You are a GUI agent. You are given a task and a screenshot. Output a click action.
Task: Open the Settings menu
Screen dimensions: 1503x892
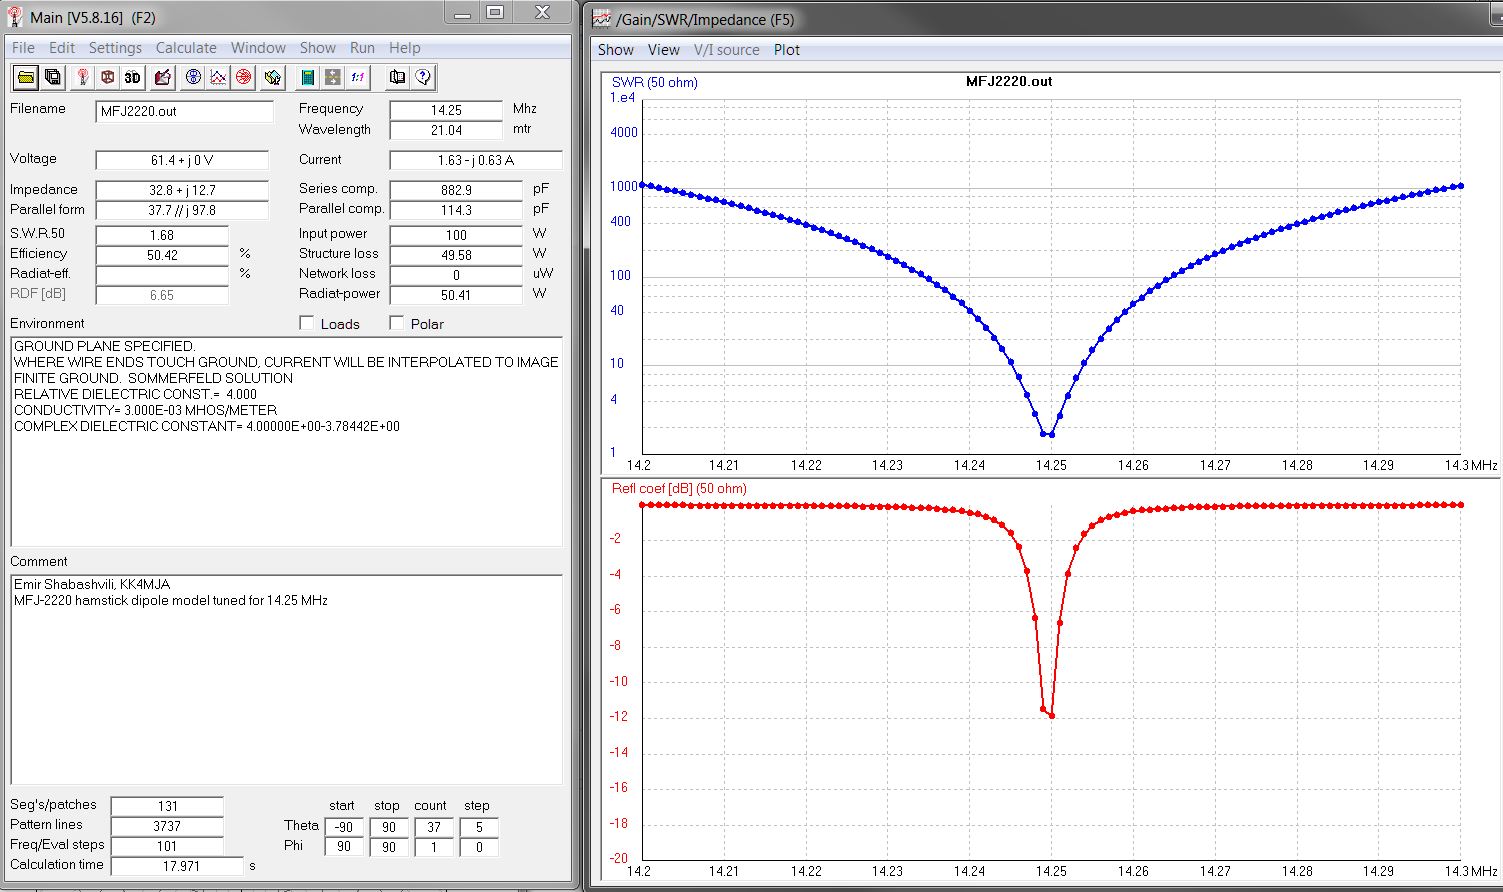[115, 47]
